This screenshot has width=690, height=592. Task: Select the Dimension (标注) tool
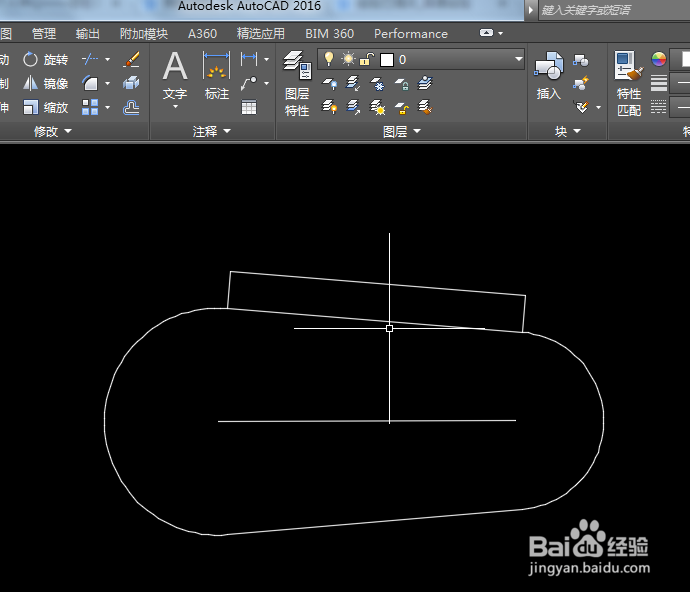pyautogui.click(x=217, y=75)
